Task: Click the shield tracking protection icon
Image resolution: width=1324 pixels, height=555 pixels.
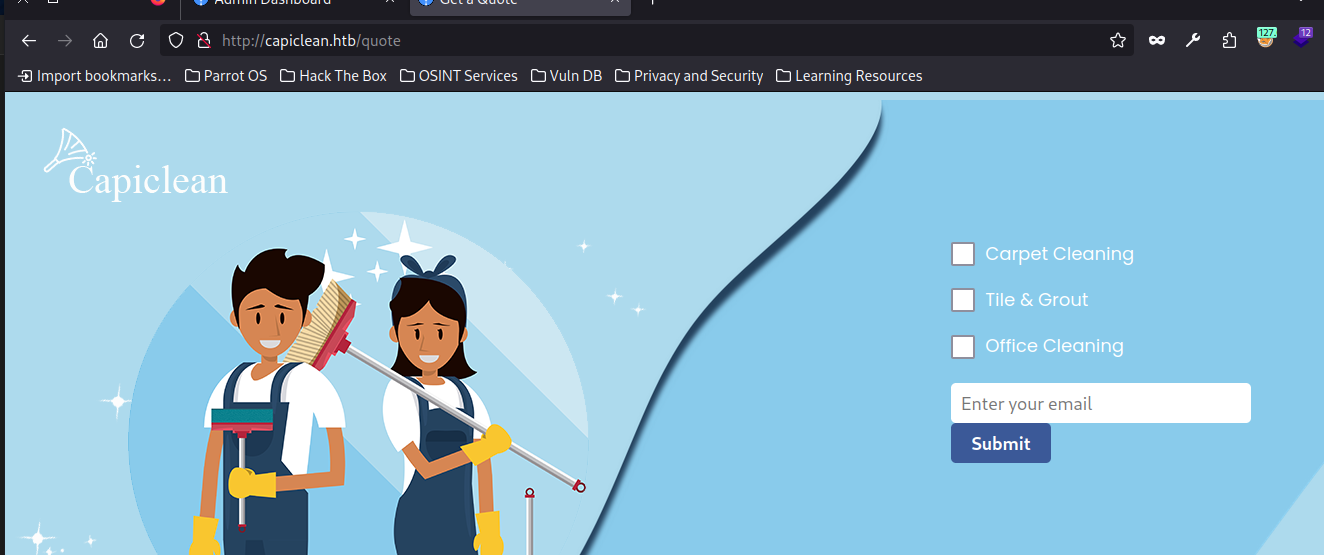Action: pos(176,41)
